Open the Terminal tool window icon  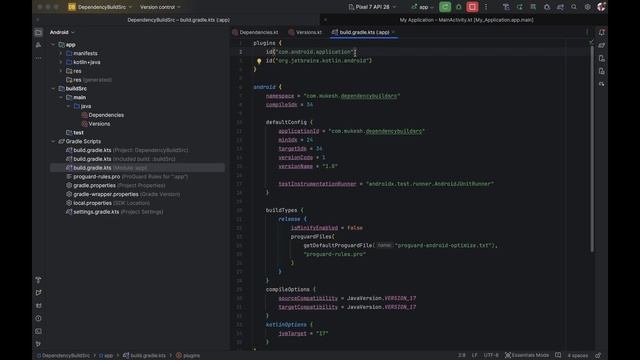pos(38,331)
